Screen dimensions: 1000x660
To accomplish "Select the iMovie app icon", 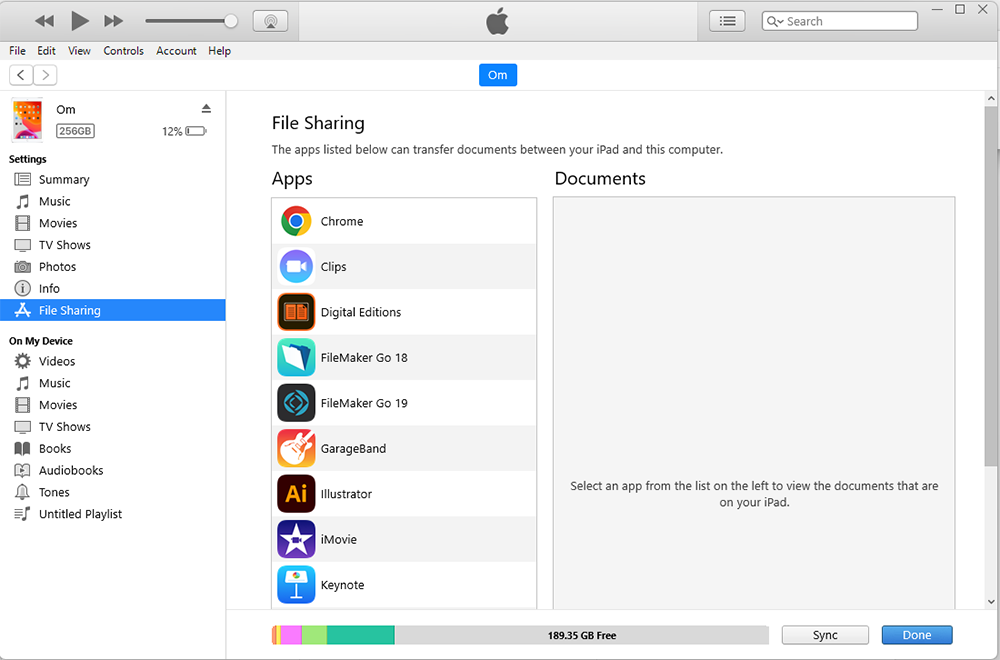I will [x=296, y=539].
